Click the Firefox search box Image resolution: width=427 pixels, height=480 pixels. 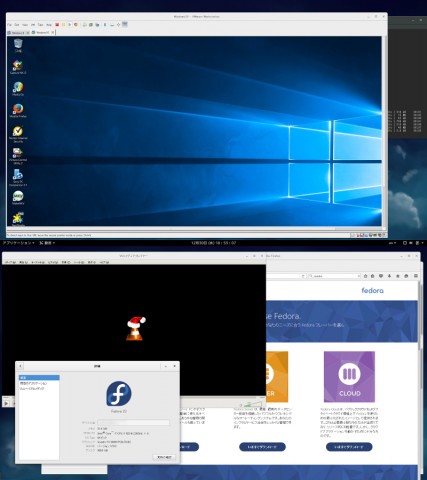(334, 276)
